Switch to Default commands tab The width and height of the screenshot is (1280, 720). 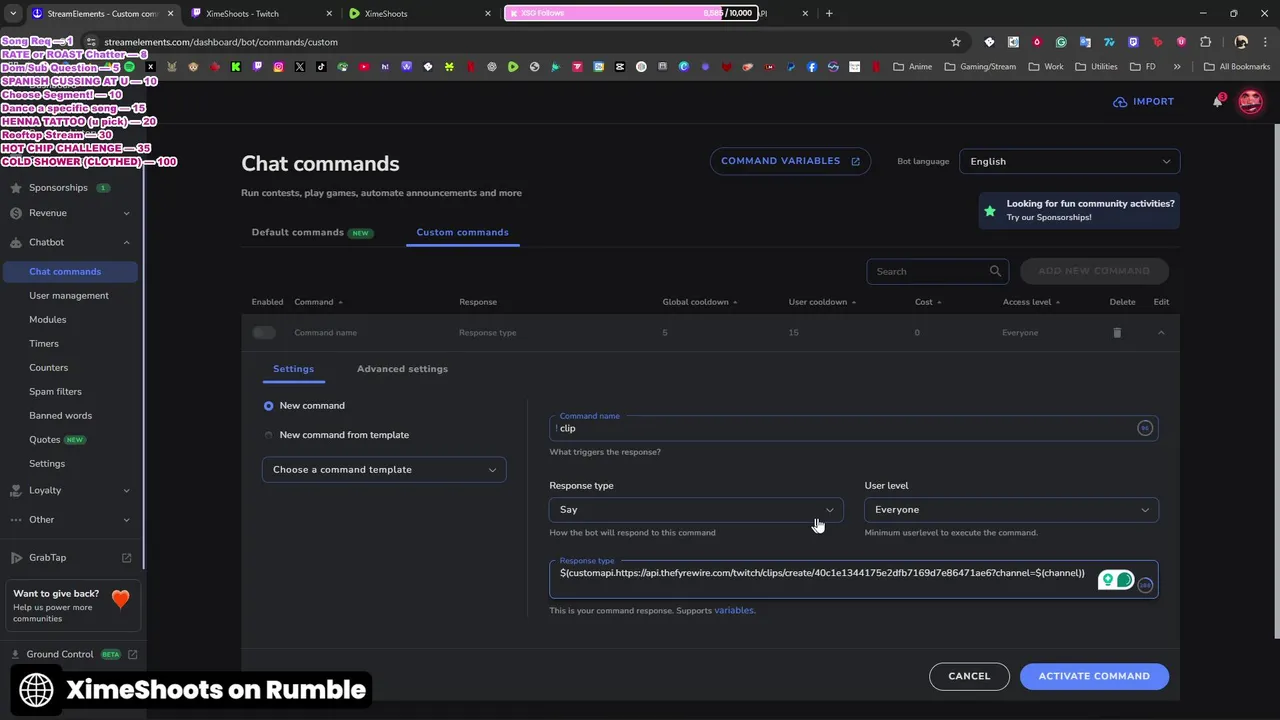pyautogui.click(x=311, y=232)
